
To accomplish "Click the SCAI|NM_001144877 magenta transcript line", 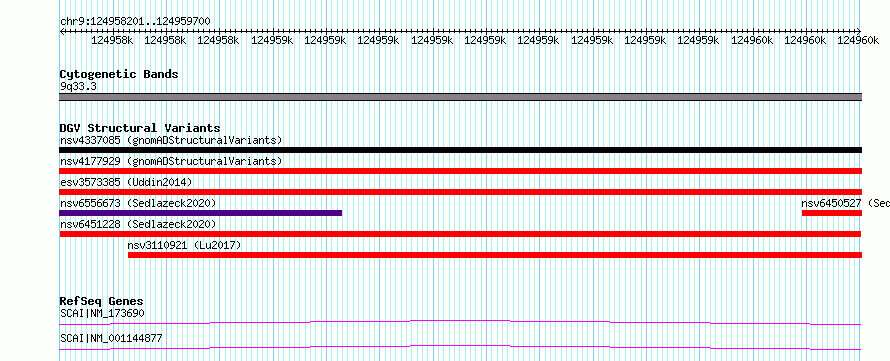I will click(x=460, y=347).
